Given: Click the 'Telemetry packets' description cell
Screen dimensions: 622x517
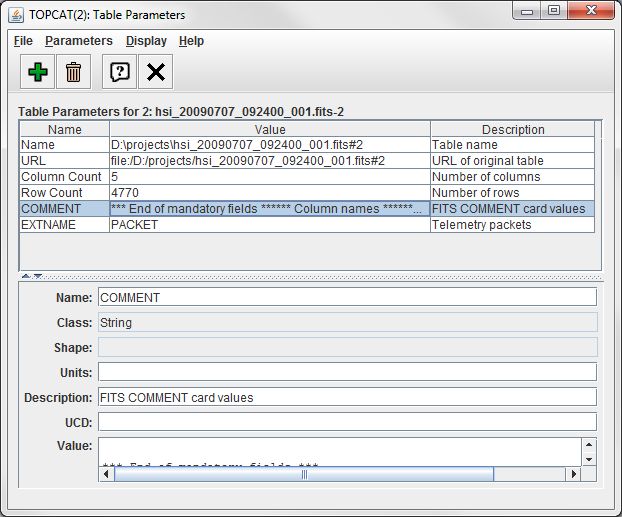Looking at the screenshot, I should [x=513, y=225].
